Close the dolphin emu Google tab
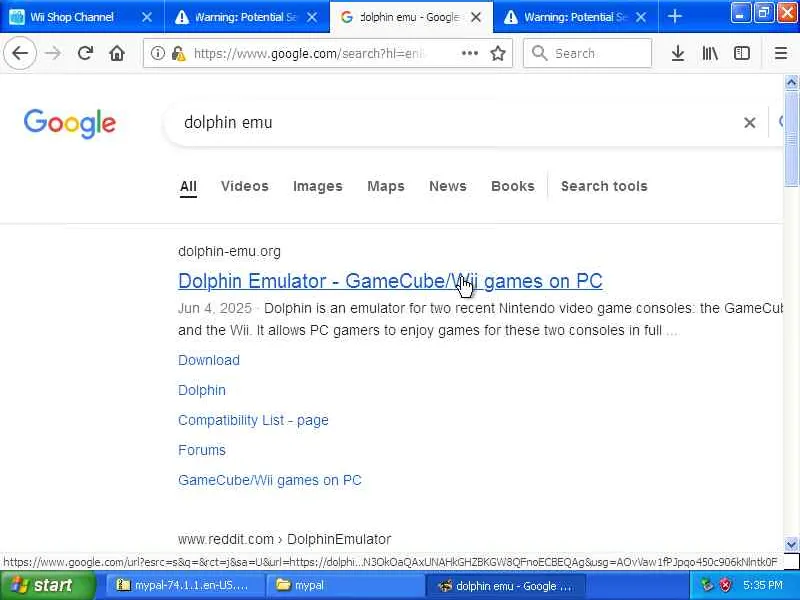 476,17
